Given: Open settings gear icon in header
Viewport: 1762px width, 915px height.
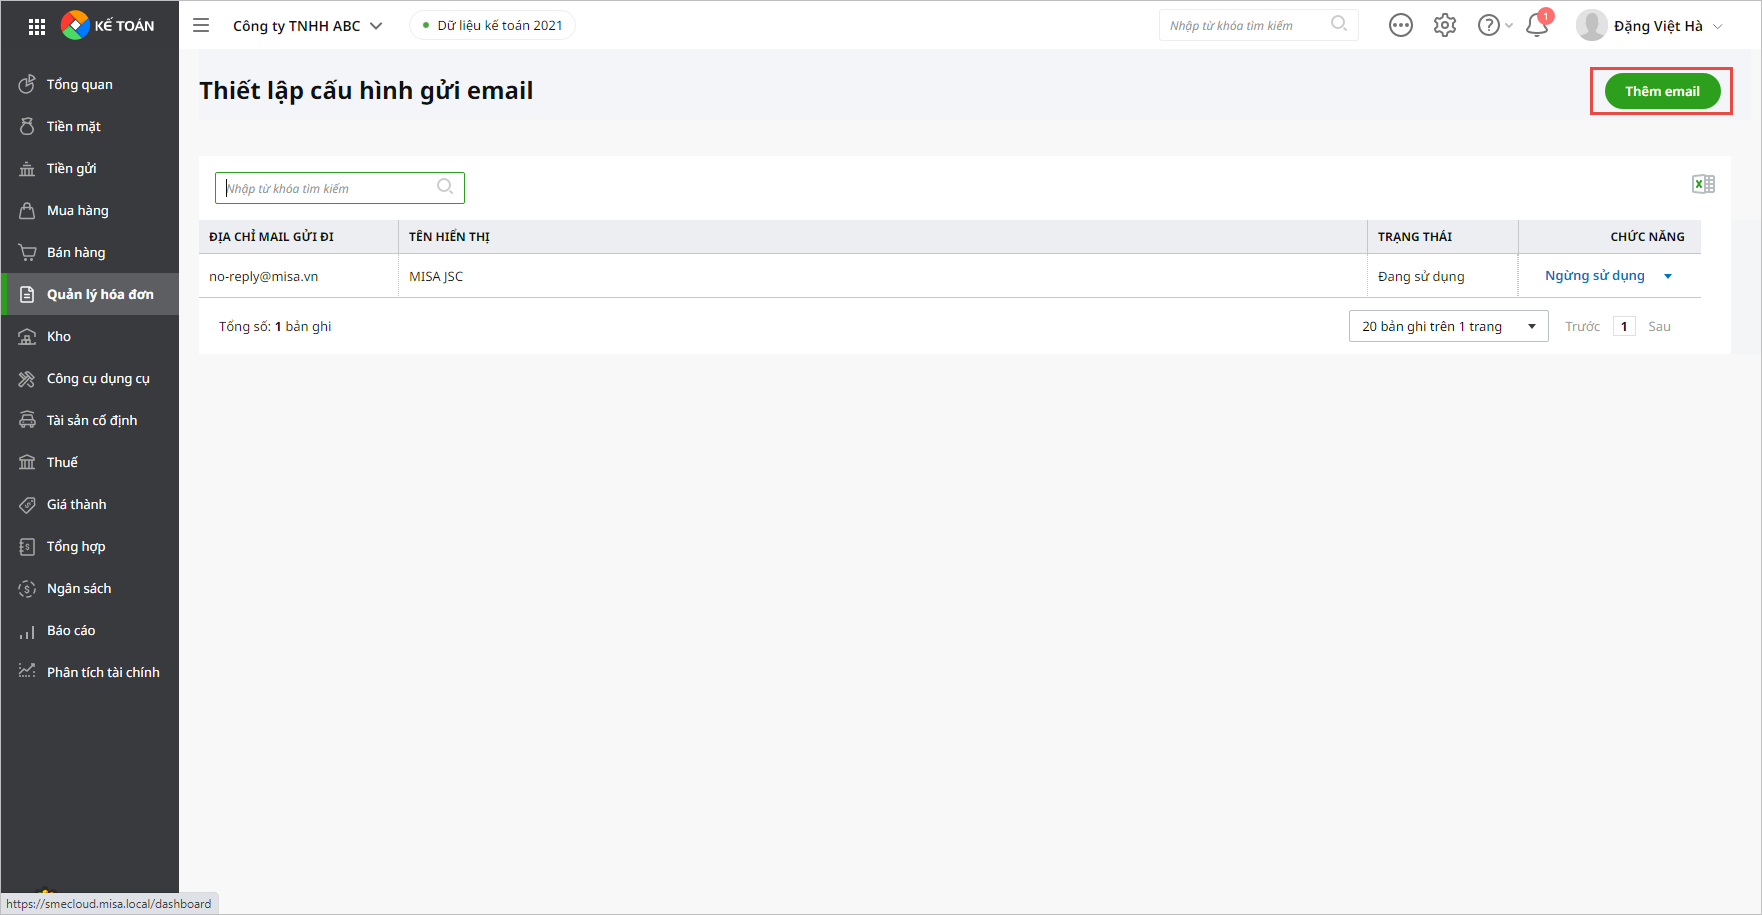Looking at the screenshot, I should [x=1444, y=26].
